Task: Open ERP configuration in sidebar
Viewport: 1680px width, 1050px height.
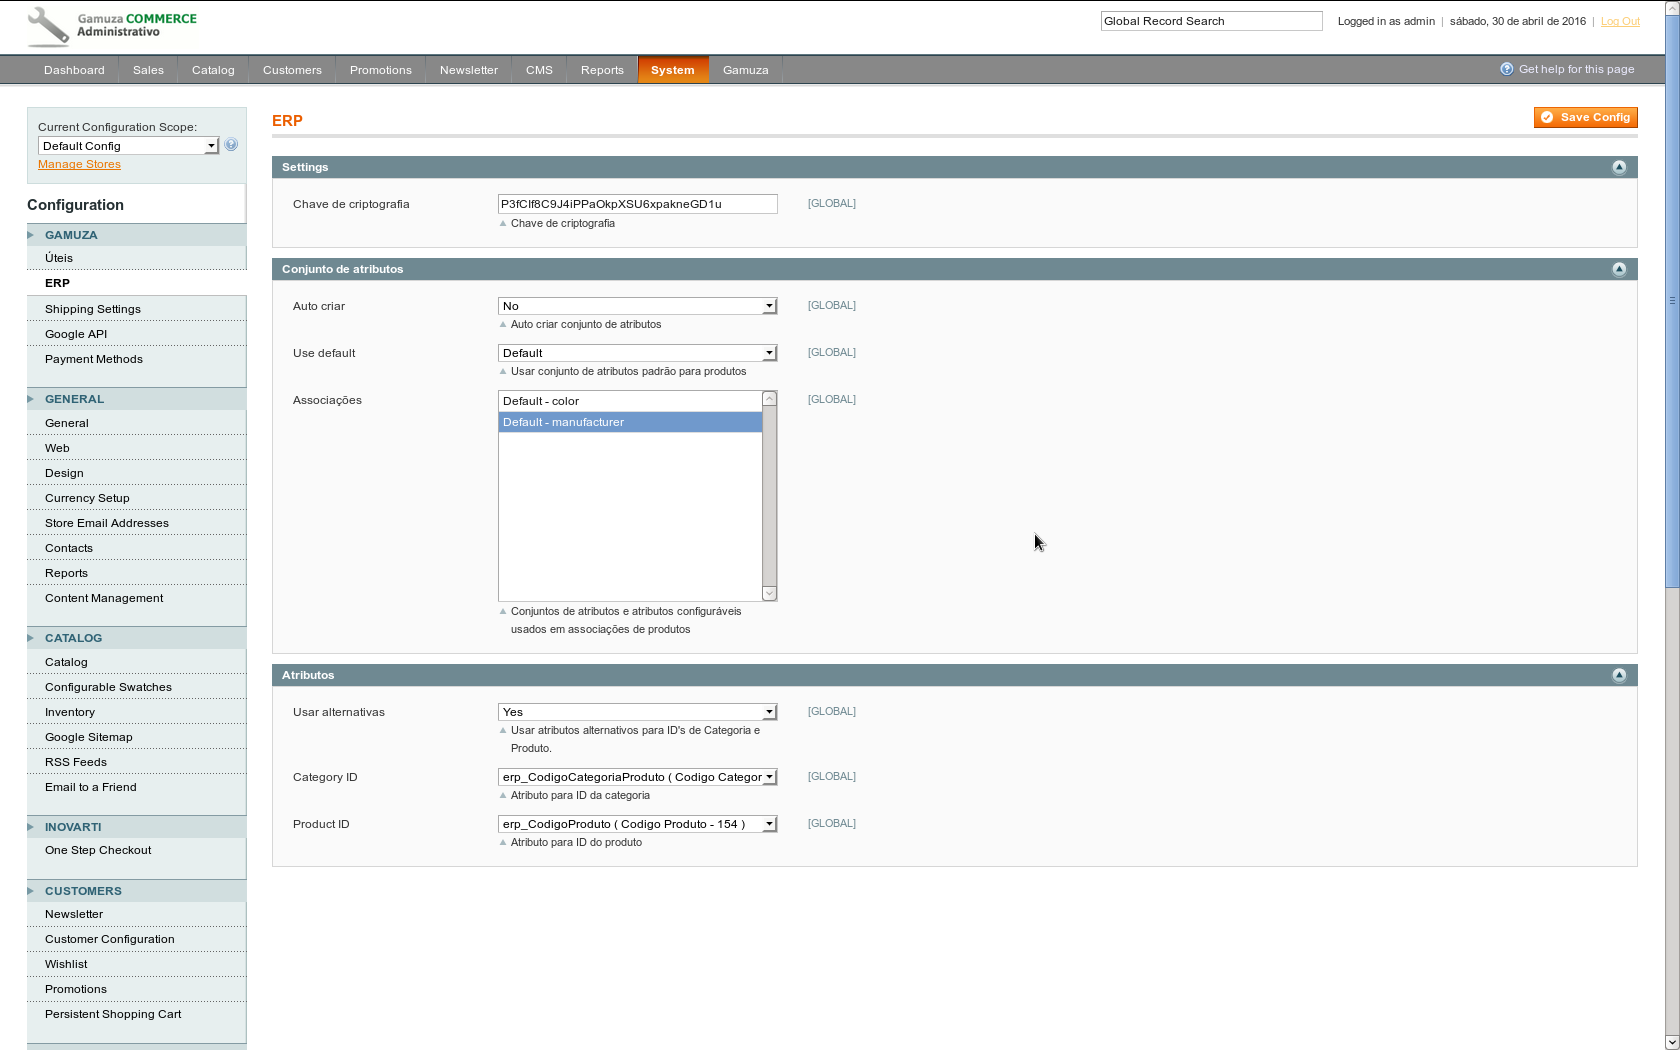Action: 136,283
